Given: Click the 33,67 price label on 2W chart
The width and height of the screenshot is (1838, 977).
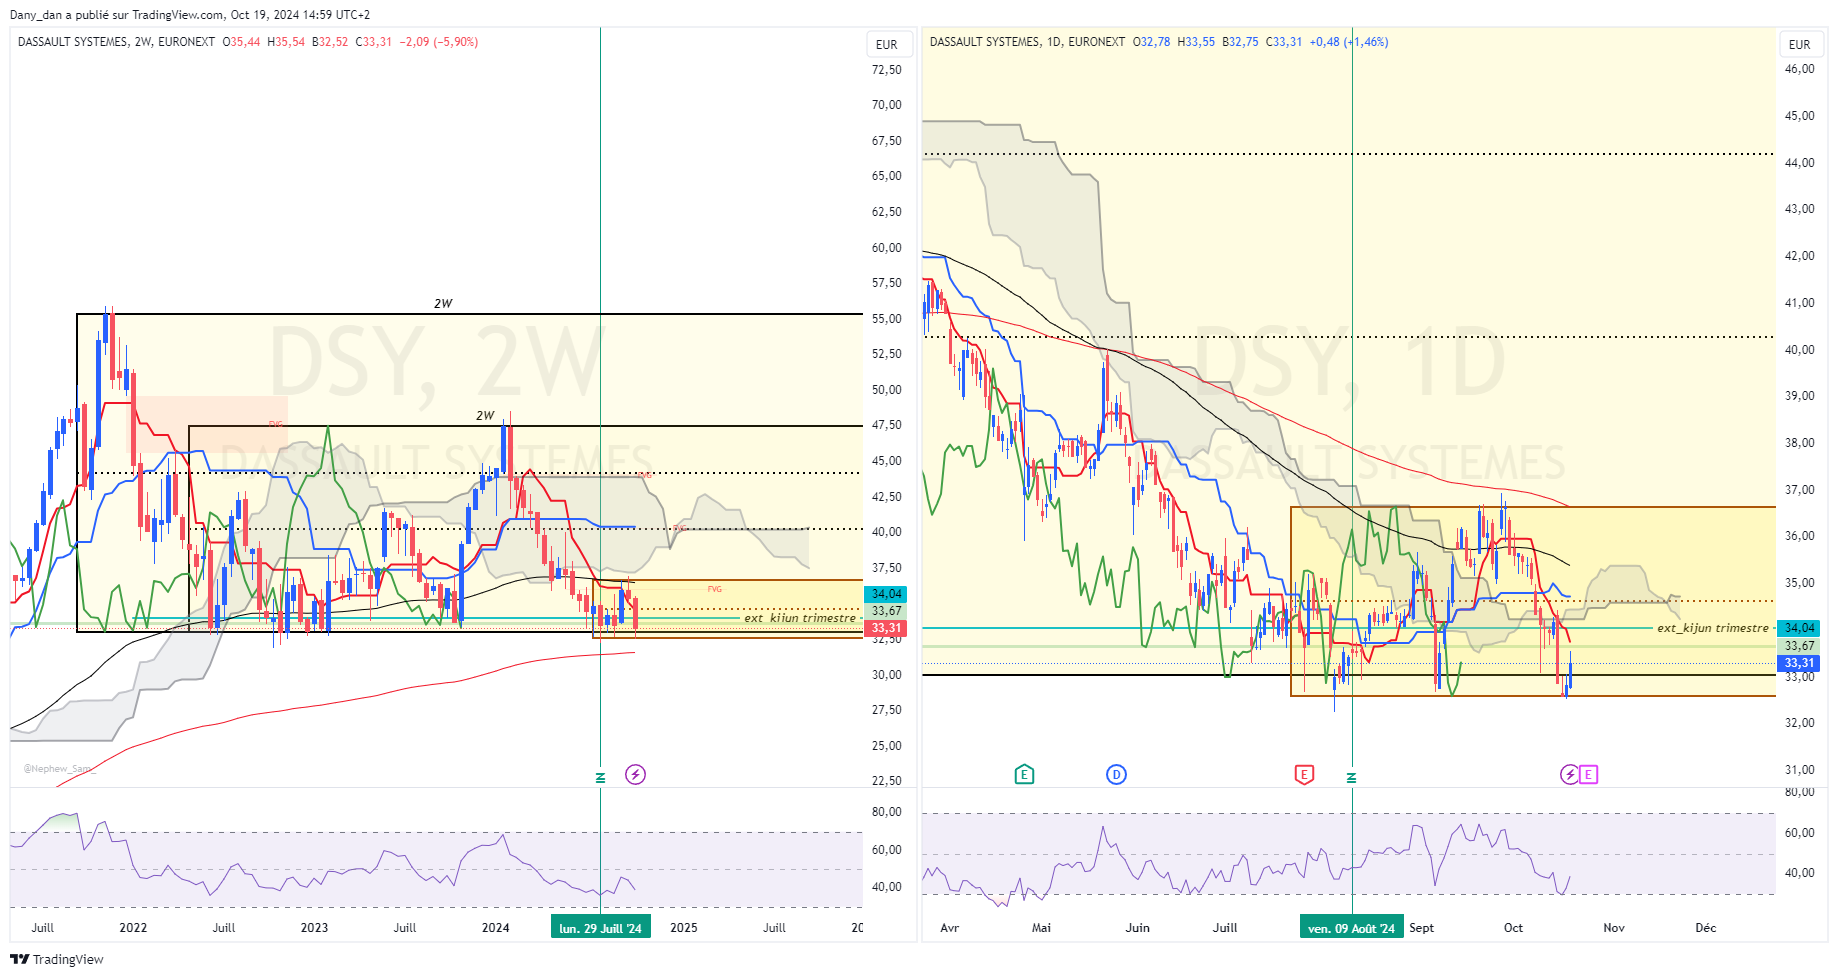Looking at the screenshot, I should point(886,611).
